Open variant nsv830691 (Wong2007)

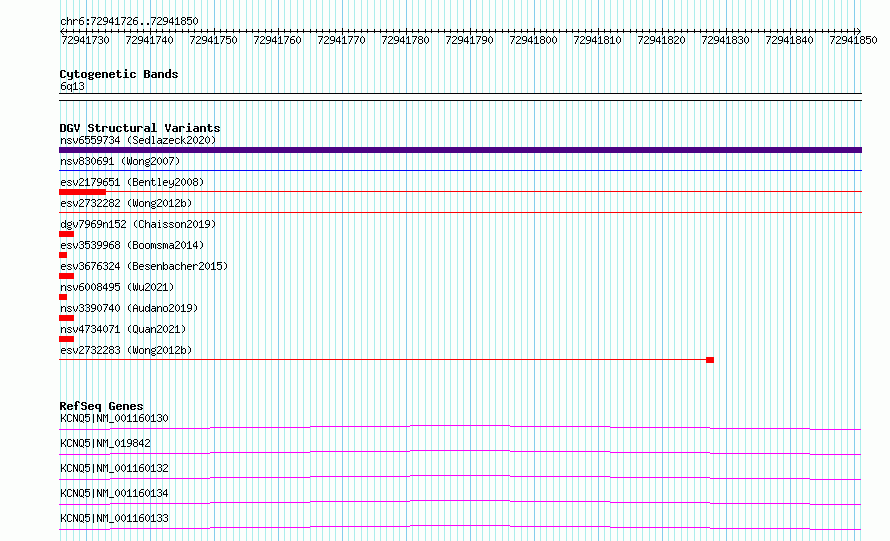point(120,161)
